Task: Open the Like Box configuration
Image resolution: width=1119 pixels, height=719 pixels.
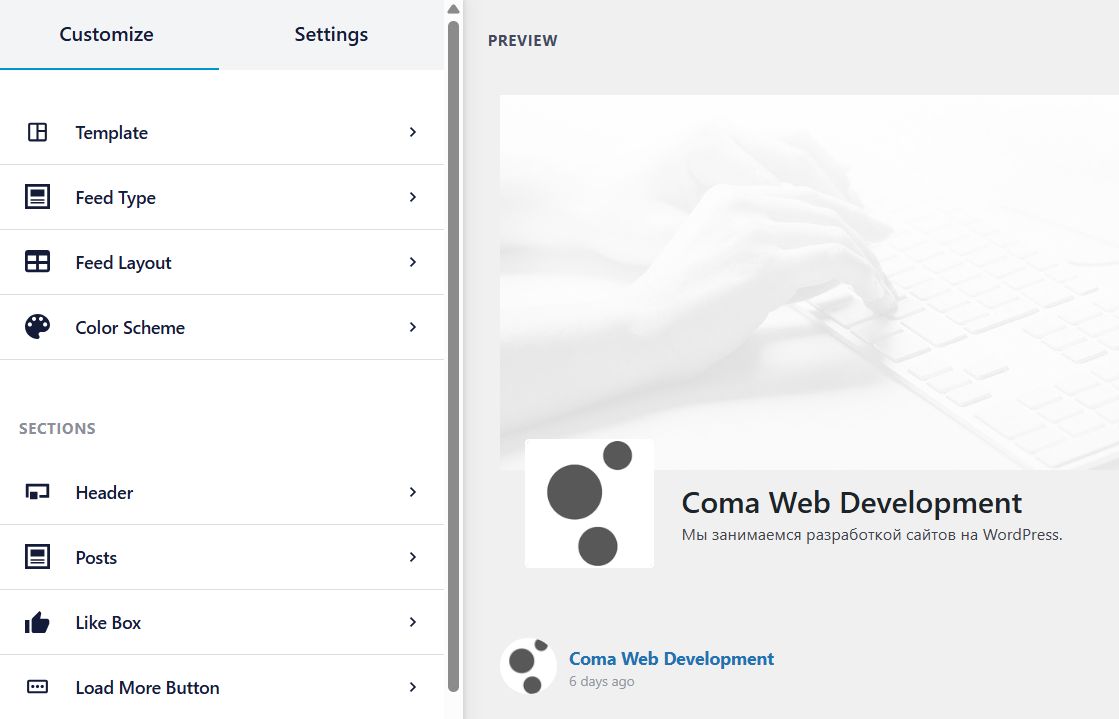Action: point(412,621)
